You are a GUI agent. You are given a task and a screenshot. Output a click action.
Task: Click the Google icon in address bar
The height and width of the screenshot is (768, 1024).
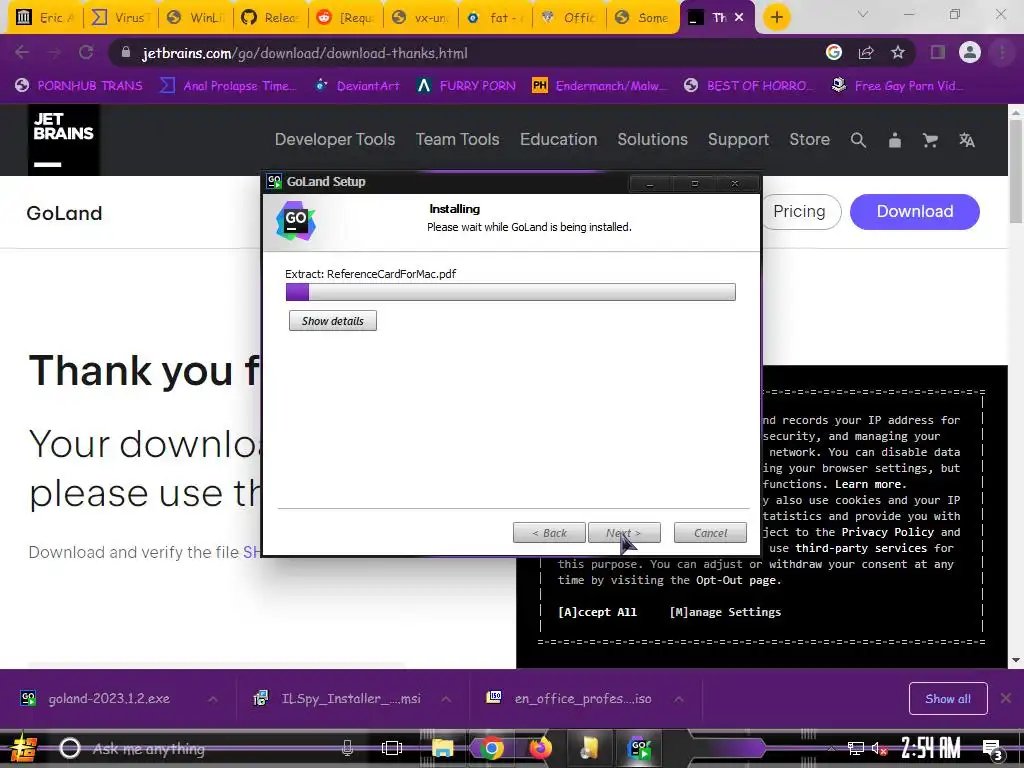click(x=834, y=53)
